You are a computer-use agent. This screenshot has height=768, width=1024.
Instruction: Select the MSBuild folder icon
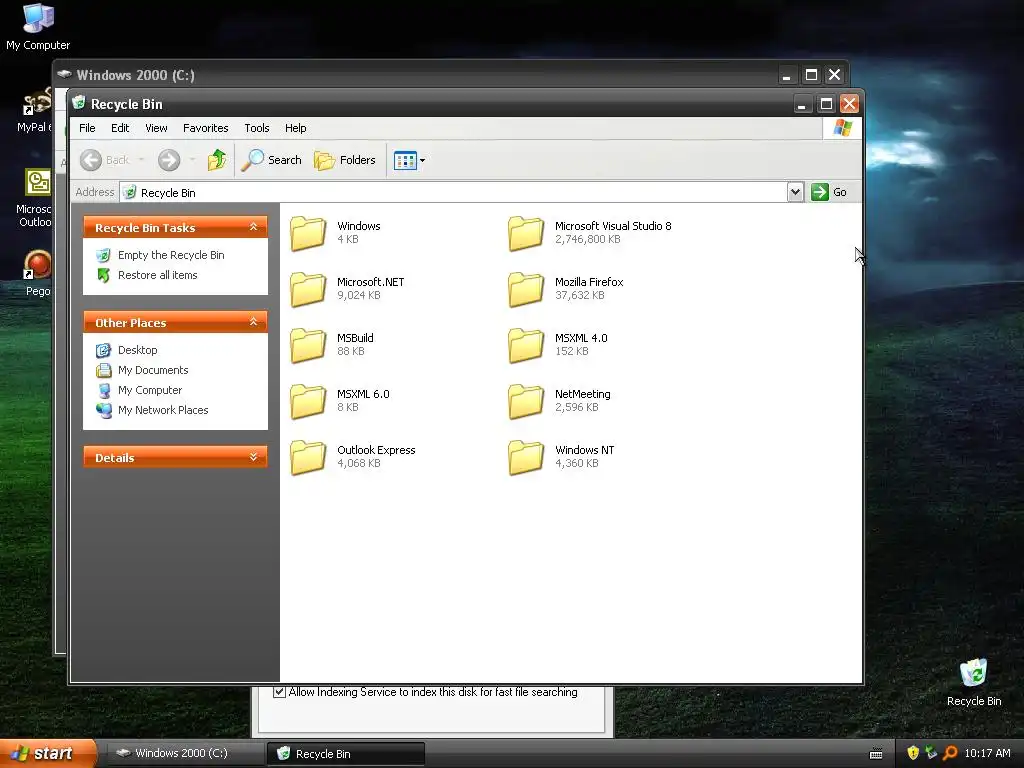coord(308,345)
